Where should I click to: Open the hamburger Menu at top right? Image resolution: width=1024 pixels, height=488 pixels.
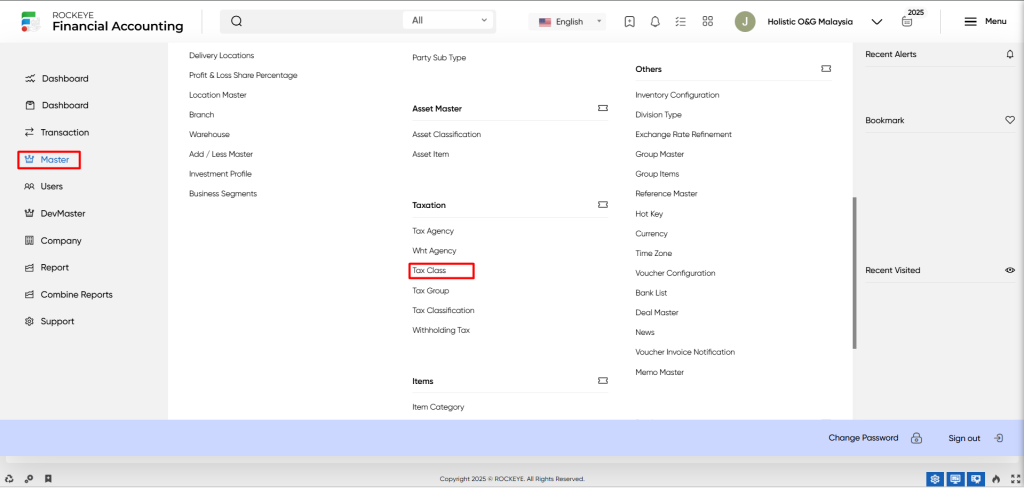985,22
